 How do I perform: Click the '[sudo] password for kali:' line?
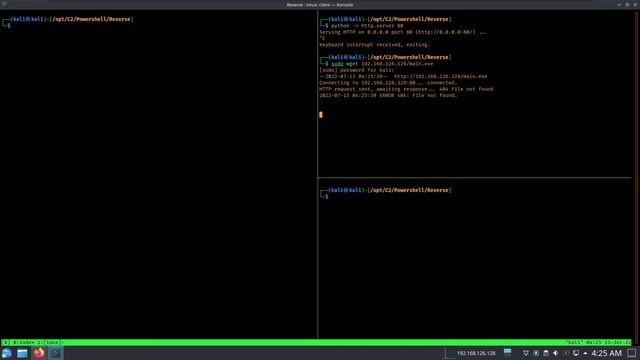click(357, 70)
